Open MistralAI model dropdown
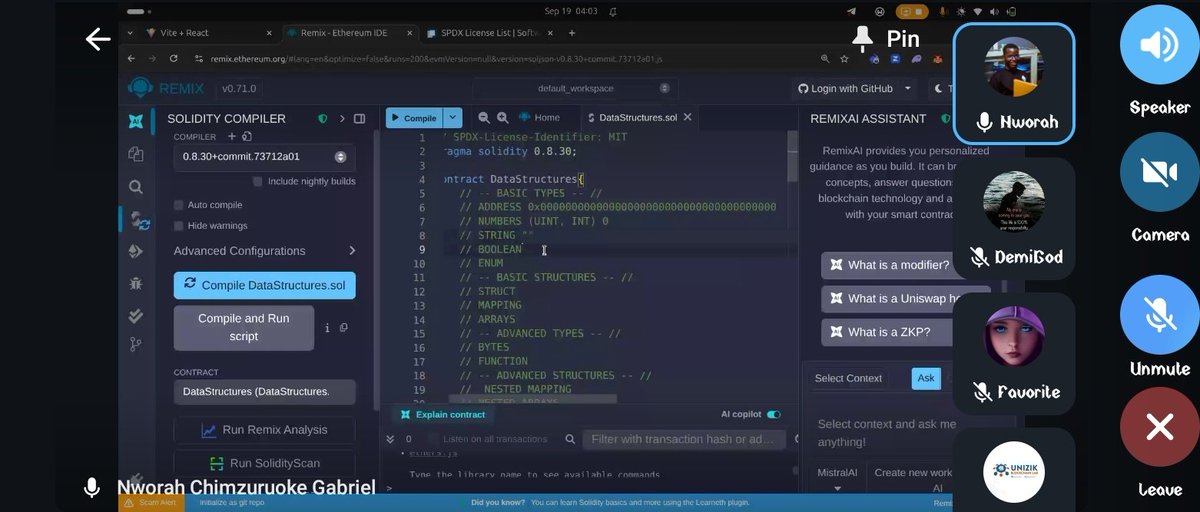 pyautogui.click(x=837, y=479)
